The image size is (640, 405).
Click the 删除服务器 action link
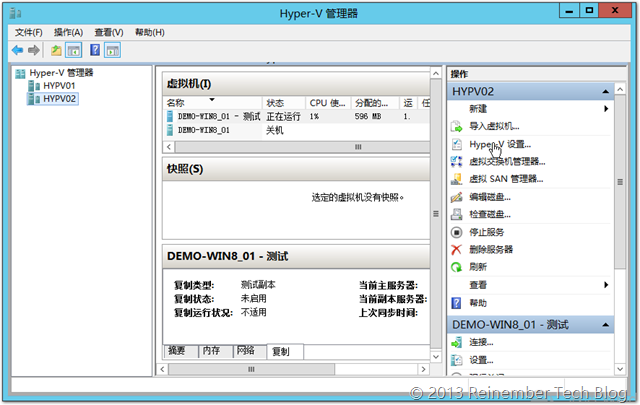tap(491, 249)
